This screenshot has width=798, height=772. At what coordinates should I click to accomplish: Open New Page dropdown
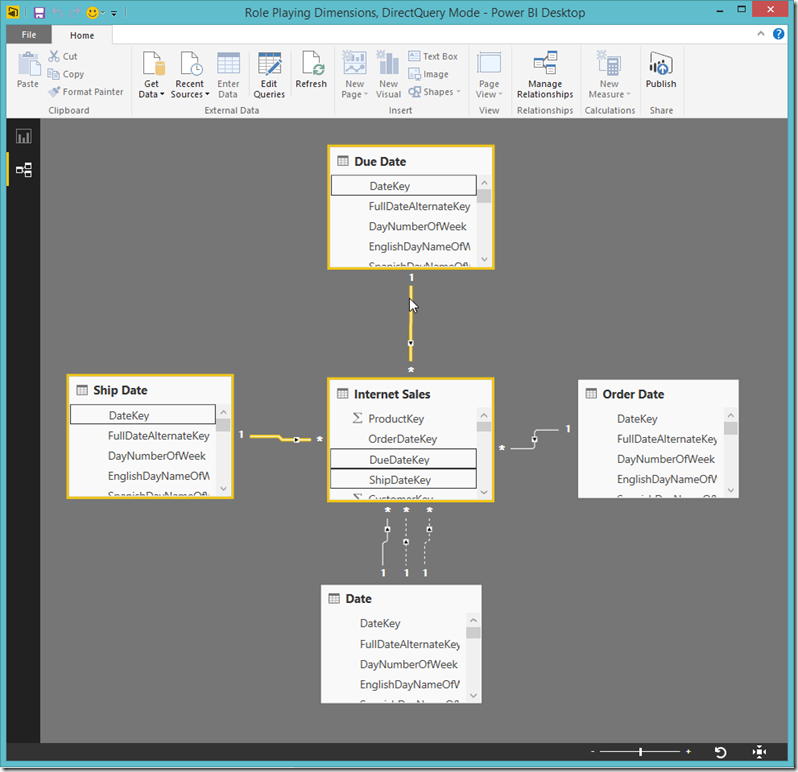[x=355, y=75]
